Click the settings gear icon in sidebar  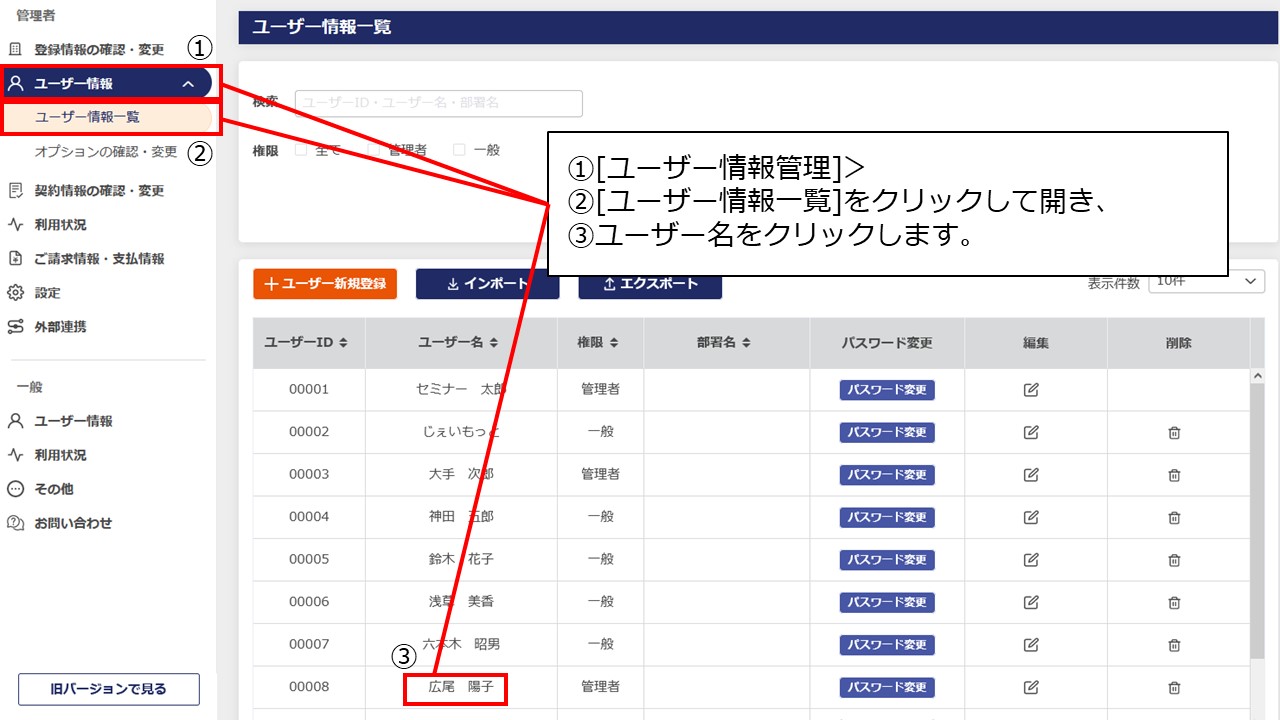point(15,293)
